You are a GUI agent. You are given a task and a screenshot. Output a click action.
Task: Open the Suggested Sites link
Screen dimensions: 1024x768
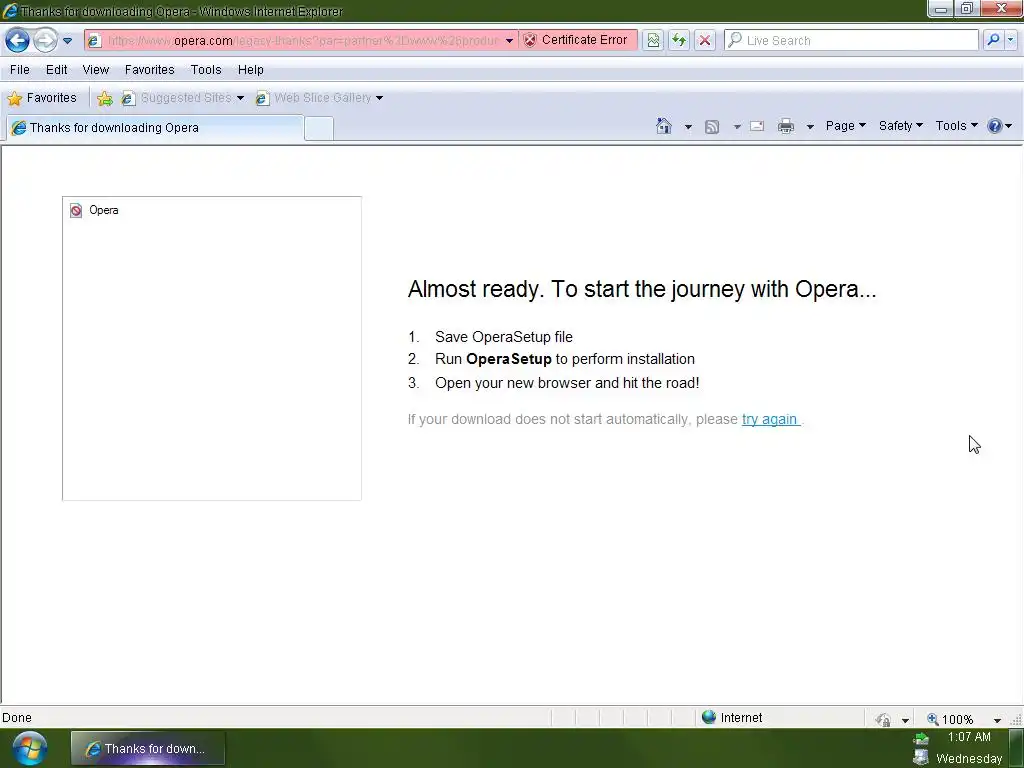pyautogui.click(x=182, y=98)
